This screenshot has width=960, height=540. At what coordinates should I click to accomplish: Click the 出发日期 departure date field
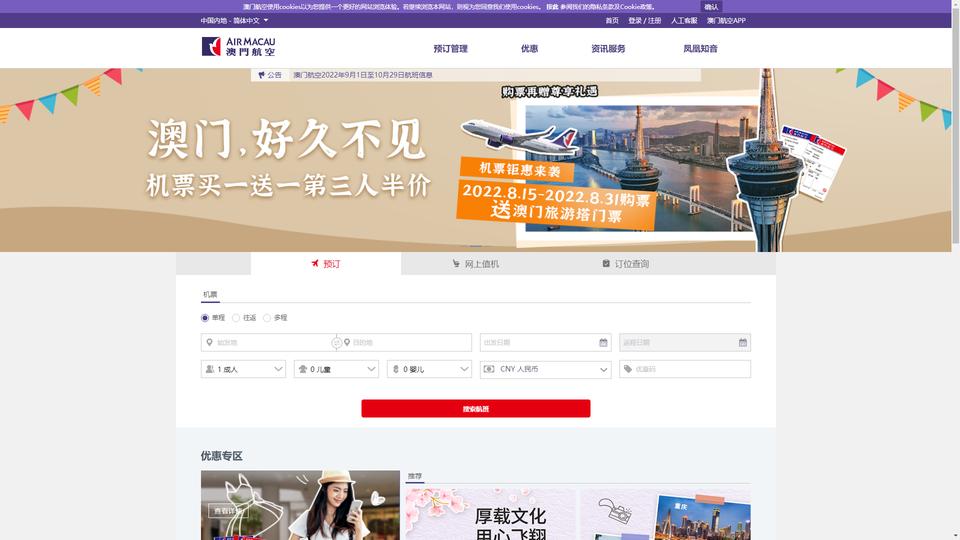[x=546, y=343]
